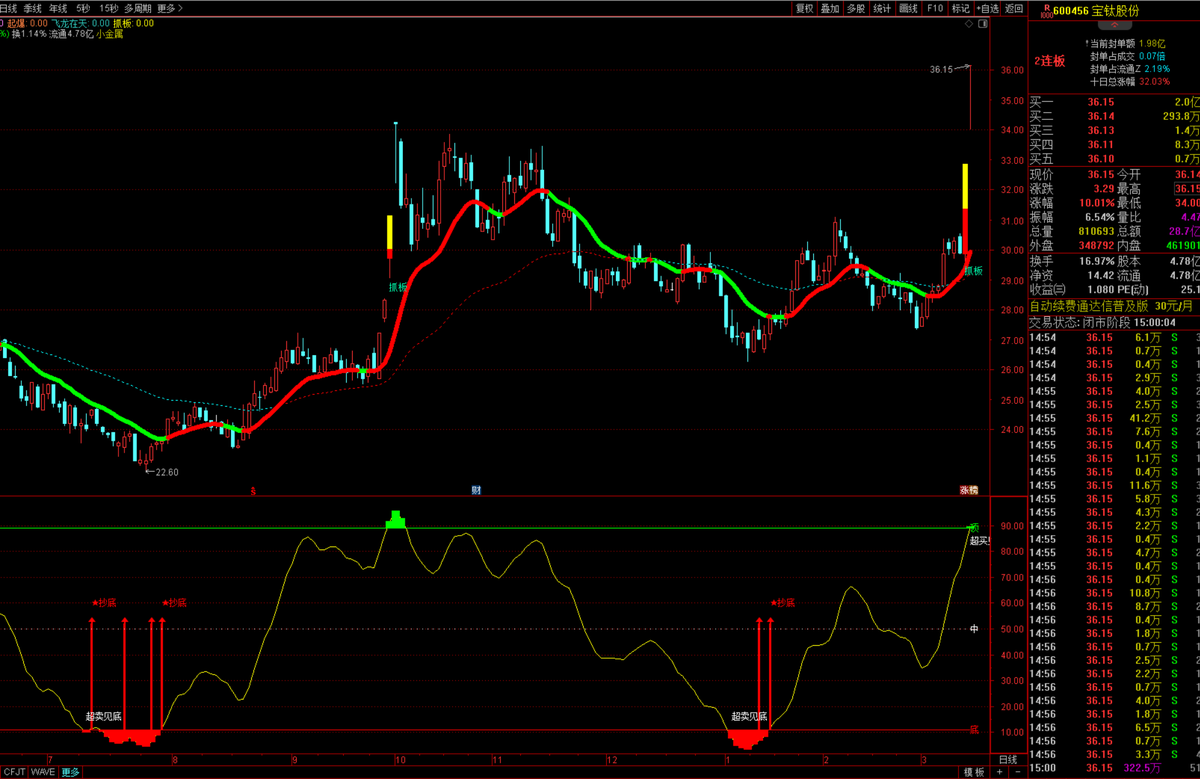Select the 买四 bid row at 36.11
This screenshot has width=1200, height=779.
click(1114, 144)
